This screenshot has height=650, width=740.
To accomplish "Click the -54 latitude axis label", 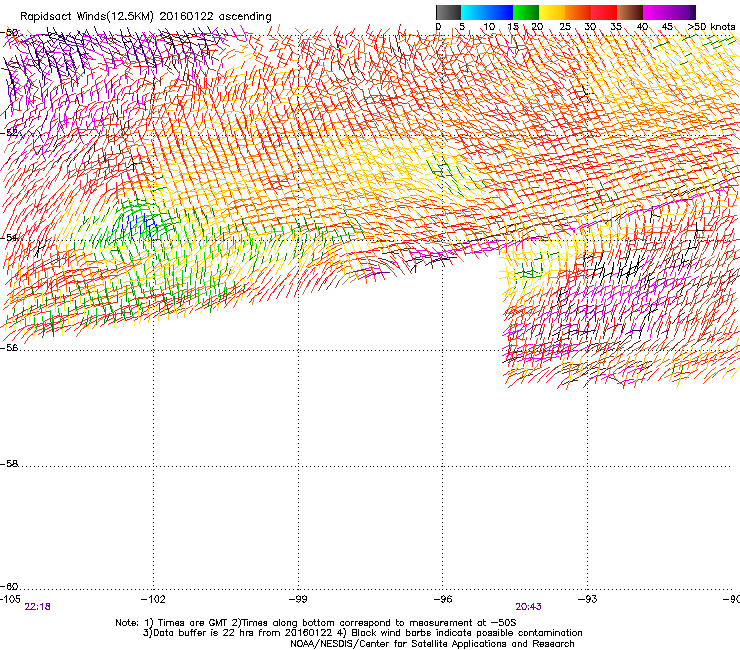I will (x=9, y=237).
